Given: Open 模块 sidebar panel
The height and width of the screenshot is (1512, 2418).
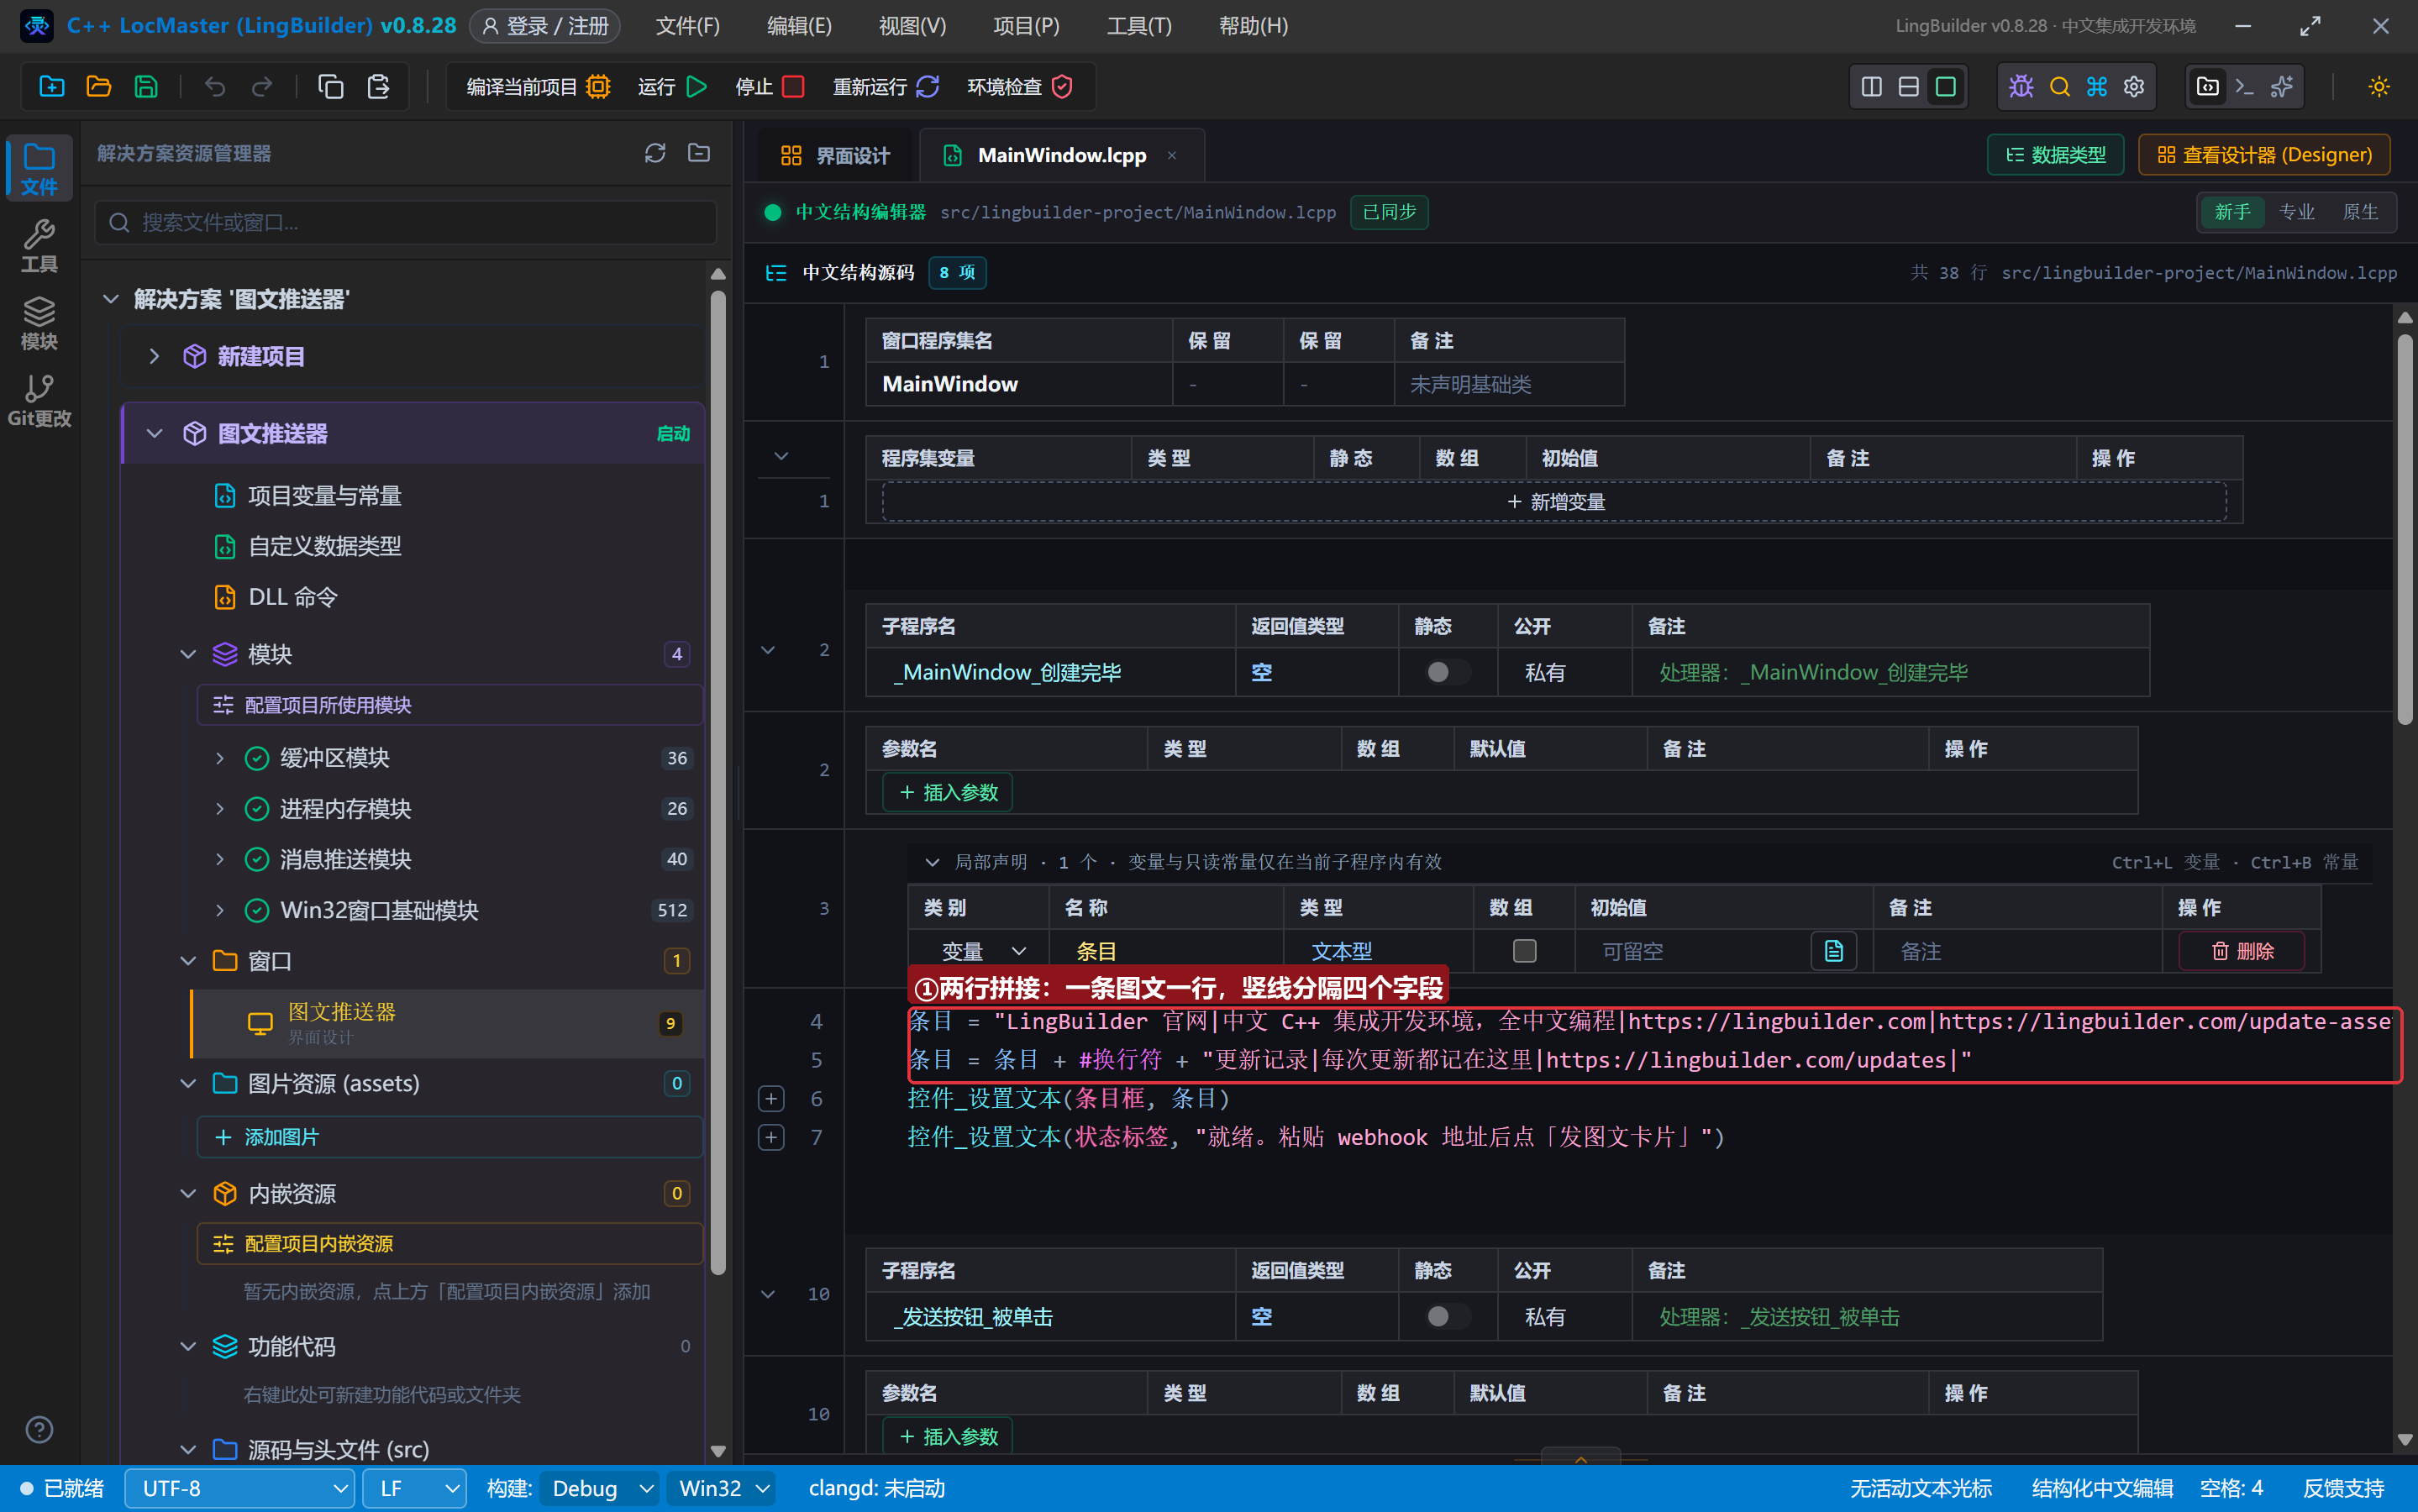Looking at the screenshot, I should click(x=39, y=323).
